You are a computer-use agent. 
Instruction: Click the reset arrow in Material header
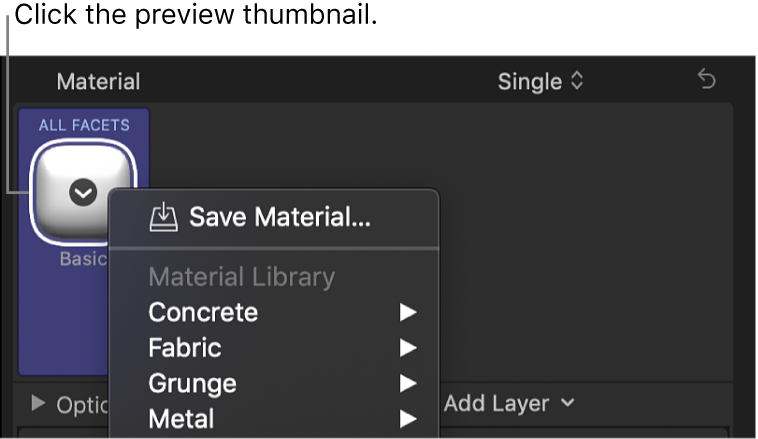coord(707,80)
